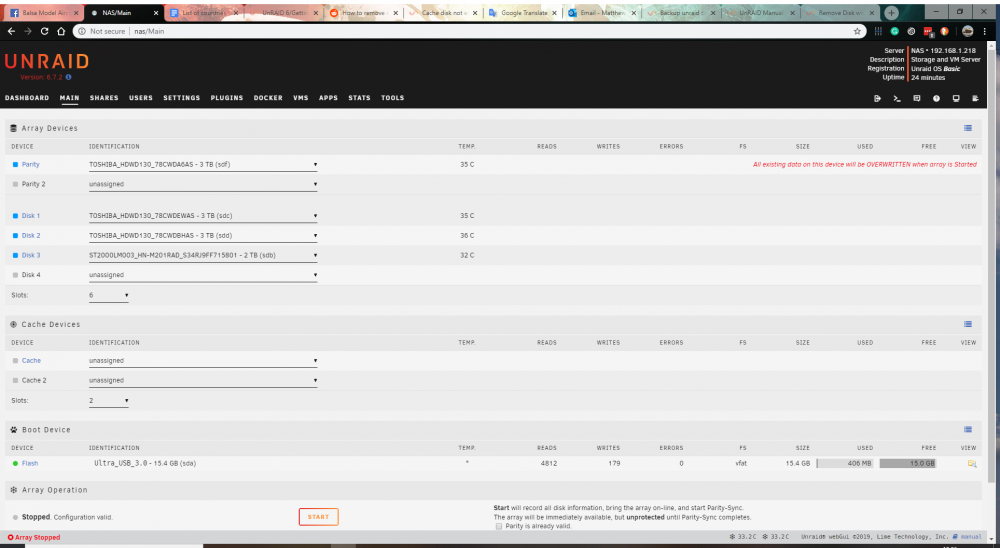This screenshot has width=1000, height=548.
Task: Open the Disk 3 device link
Action: 31,255
